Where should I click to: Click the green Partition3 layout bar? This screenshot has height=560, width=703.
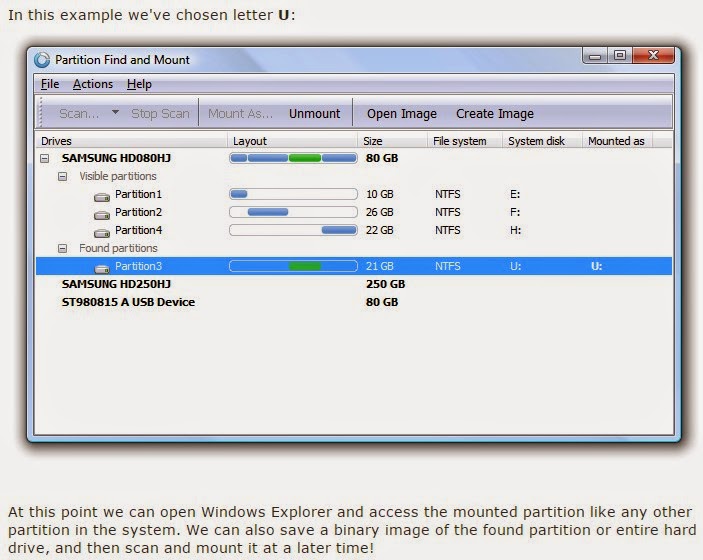[x=305, y=266]
